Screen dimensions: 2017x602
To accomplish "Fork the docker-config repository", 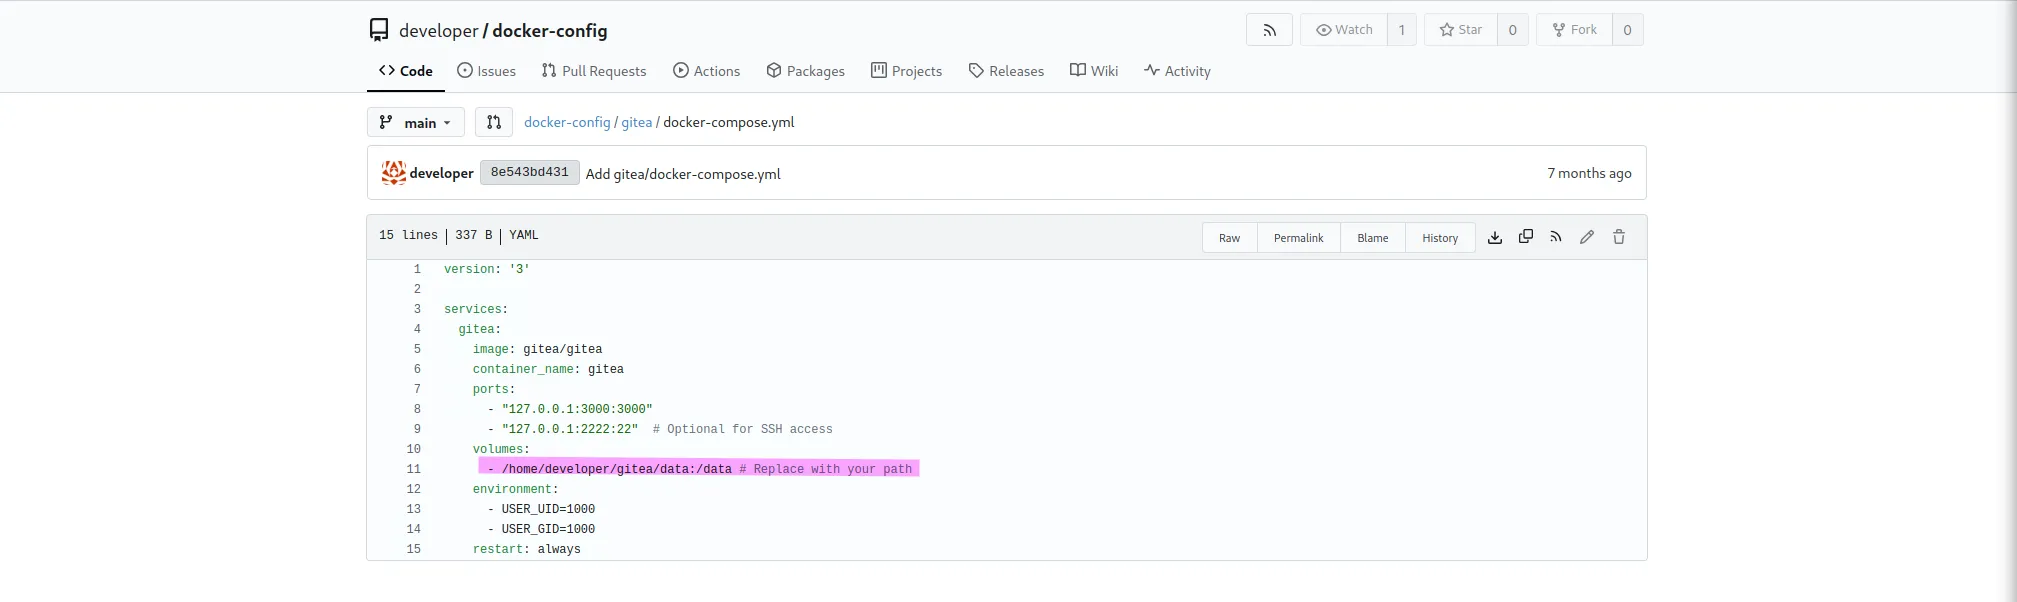I will 1574,30.
